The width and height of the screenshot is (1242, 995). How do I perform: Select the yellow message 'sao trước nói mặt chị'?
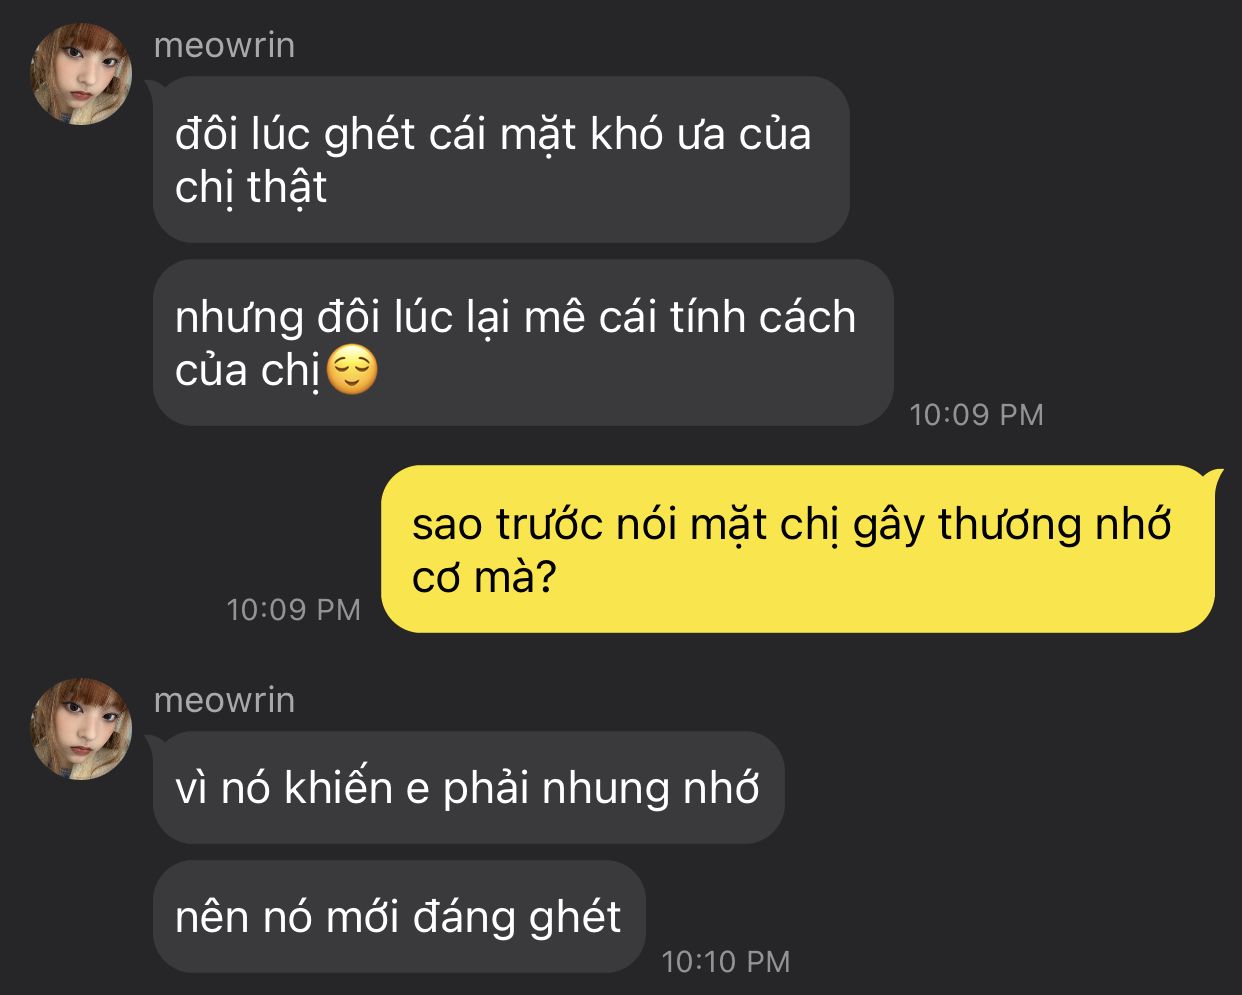coord(798,549)
